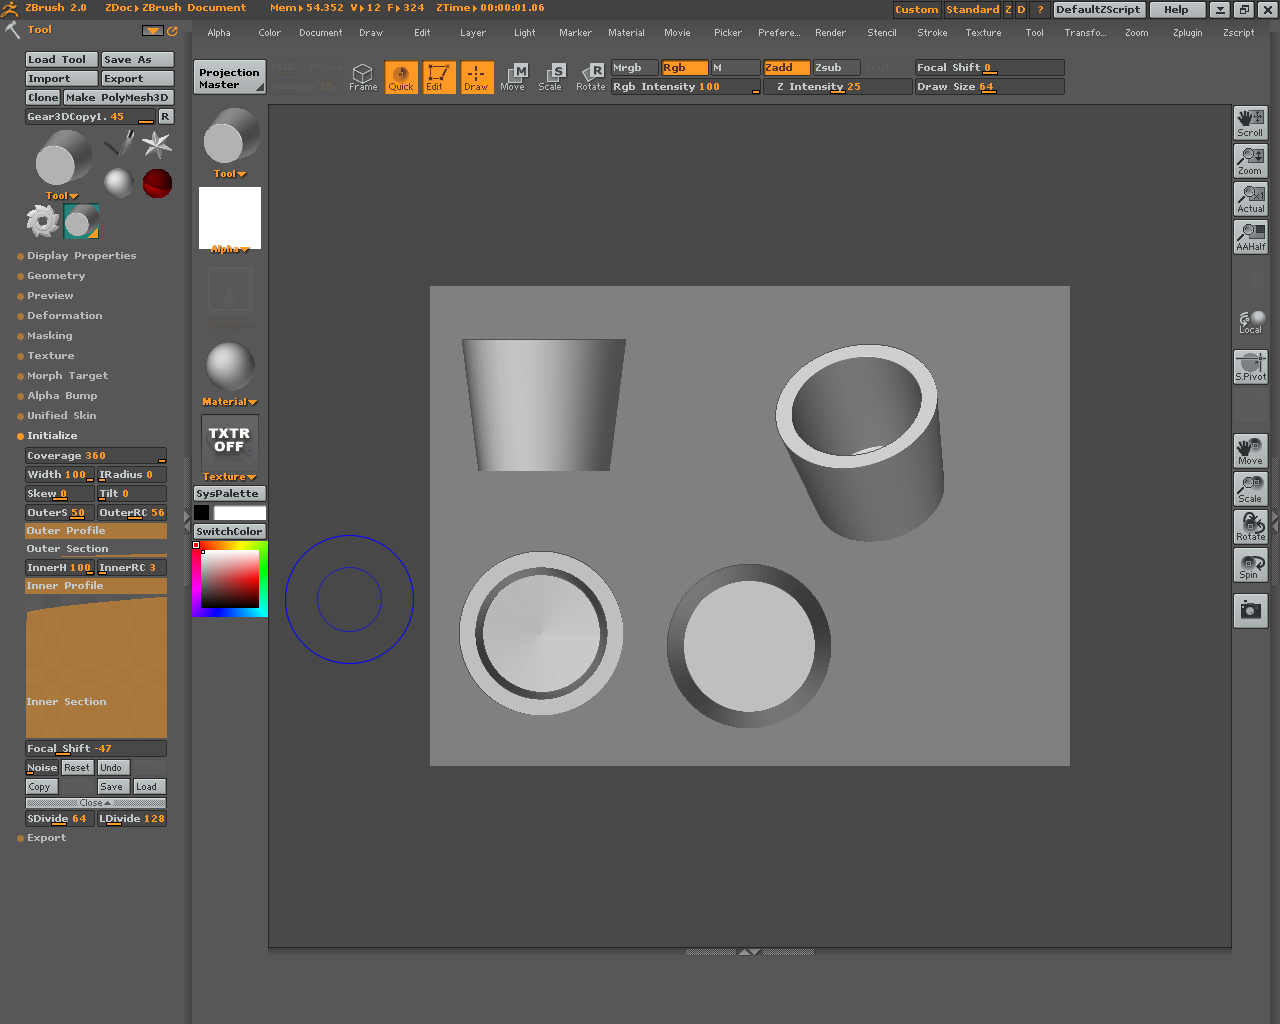Toggle the Zadd mode button
The image size is (1280, 1024).
pyautogui.click(x=786, y=68)
